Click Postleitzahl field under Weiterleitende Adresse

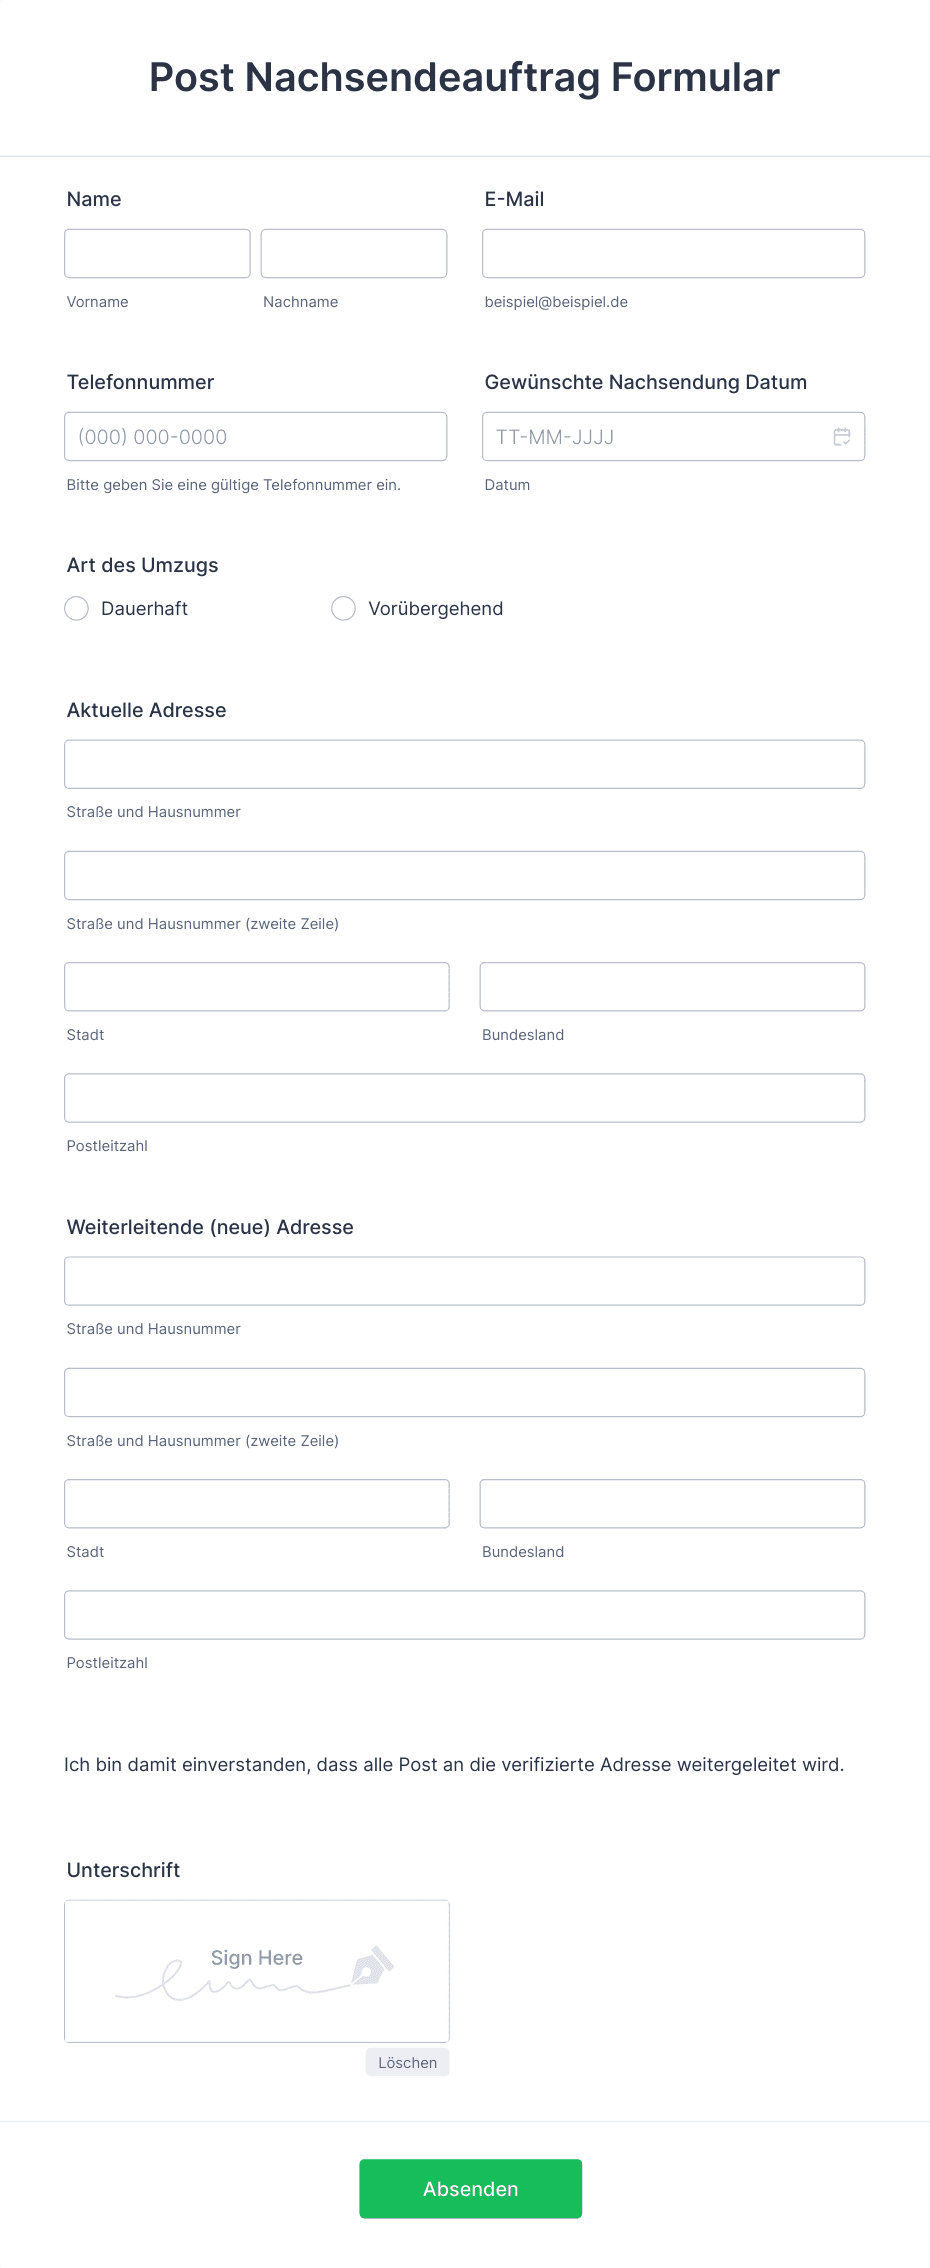point(465,1615)
